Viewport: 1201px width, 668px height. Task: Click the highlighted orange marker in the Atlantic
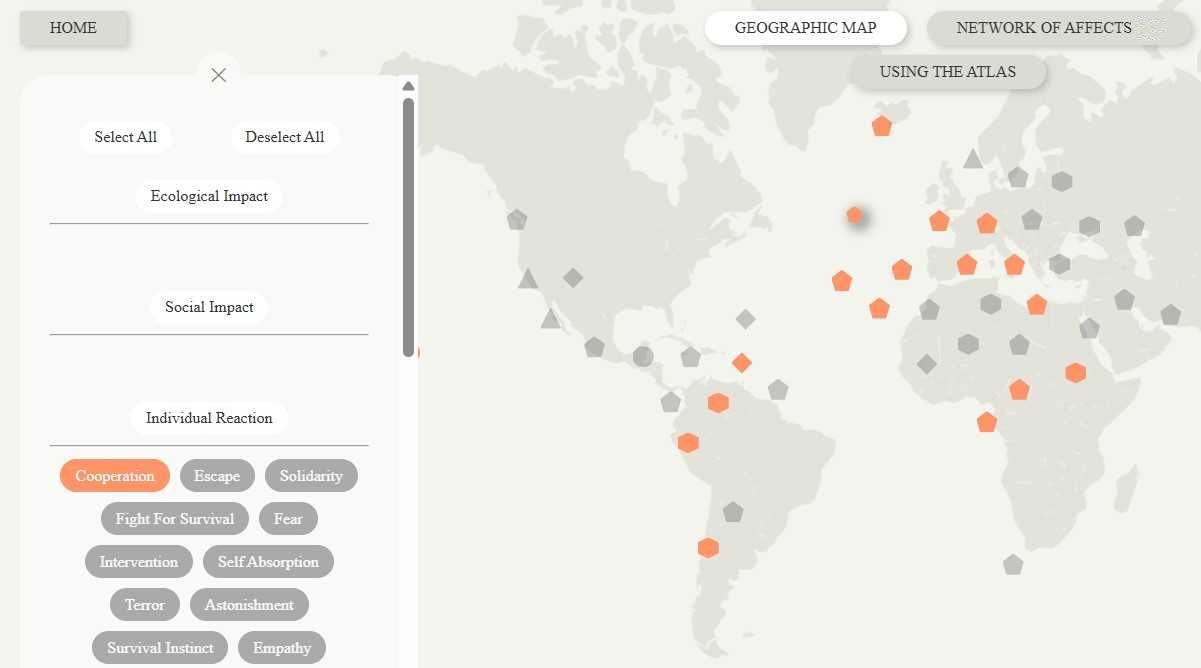(x=855, y=215)
